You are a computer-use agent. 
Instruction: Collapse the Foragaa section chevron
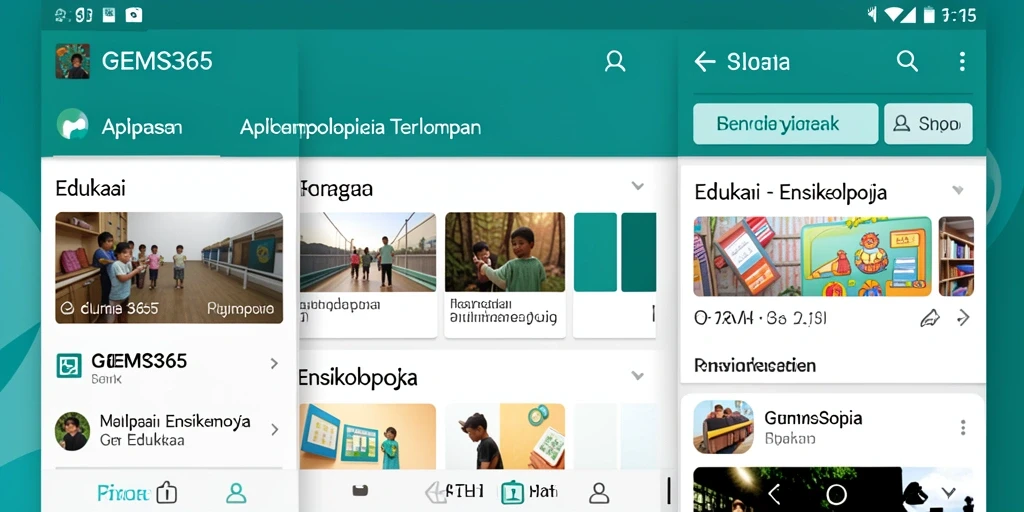click(x=638, y=186)
